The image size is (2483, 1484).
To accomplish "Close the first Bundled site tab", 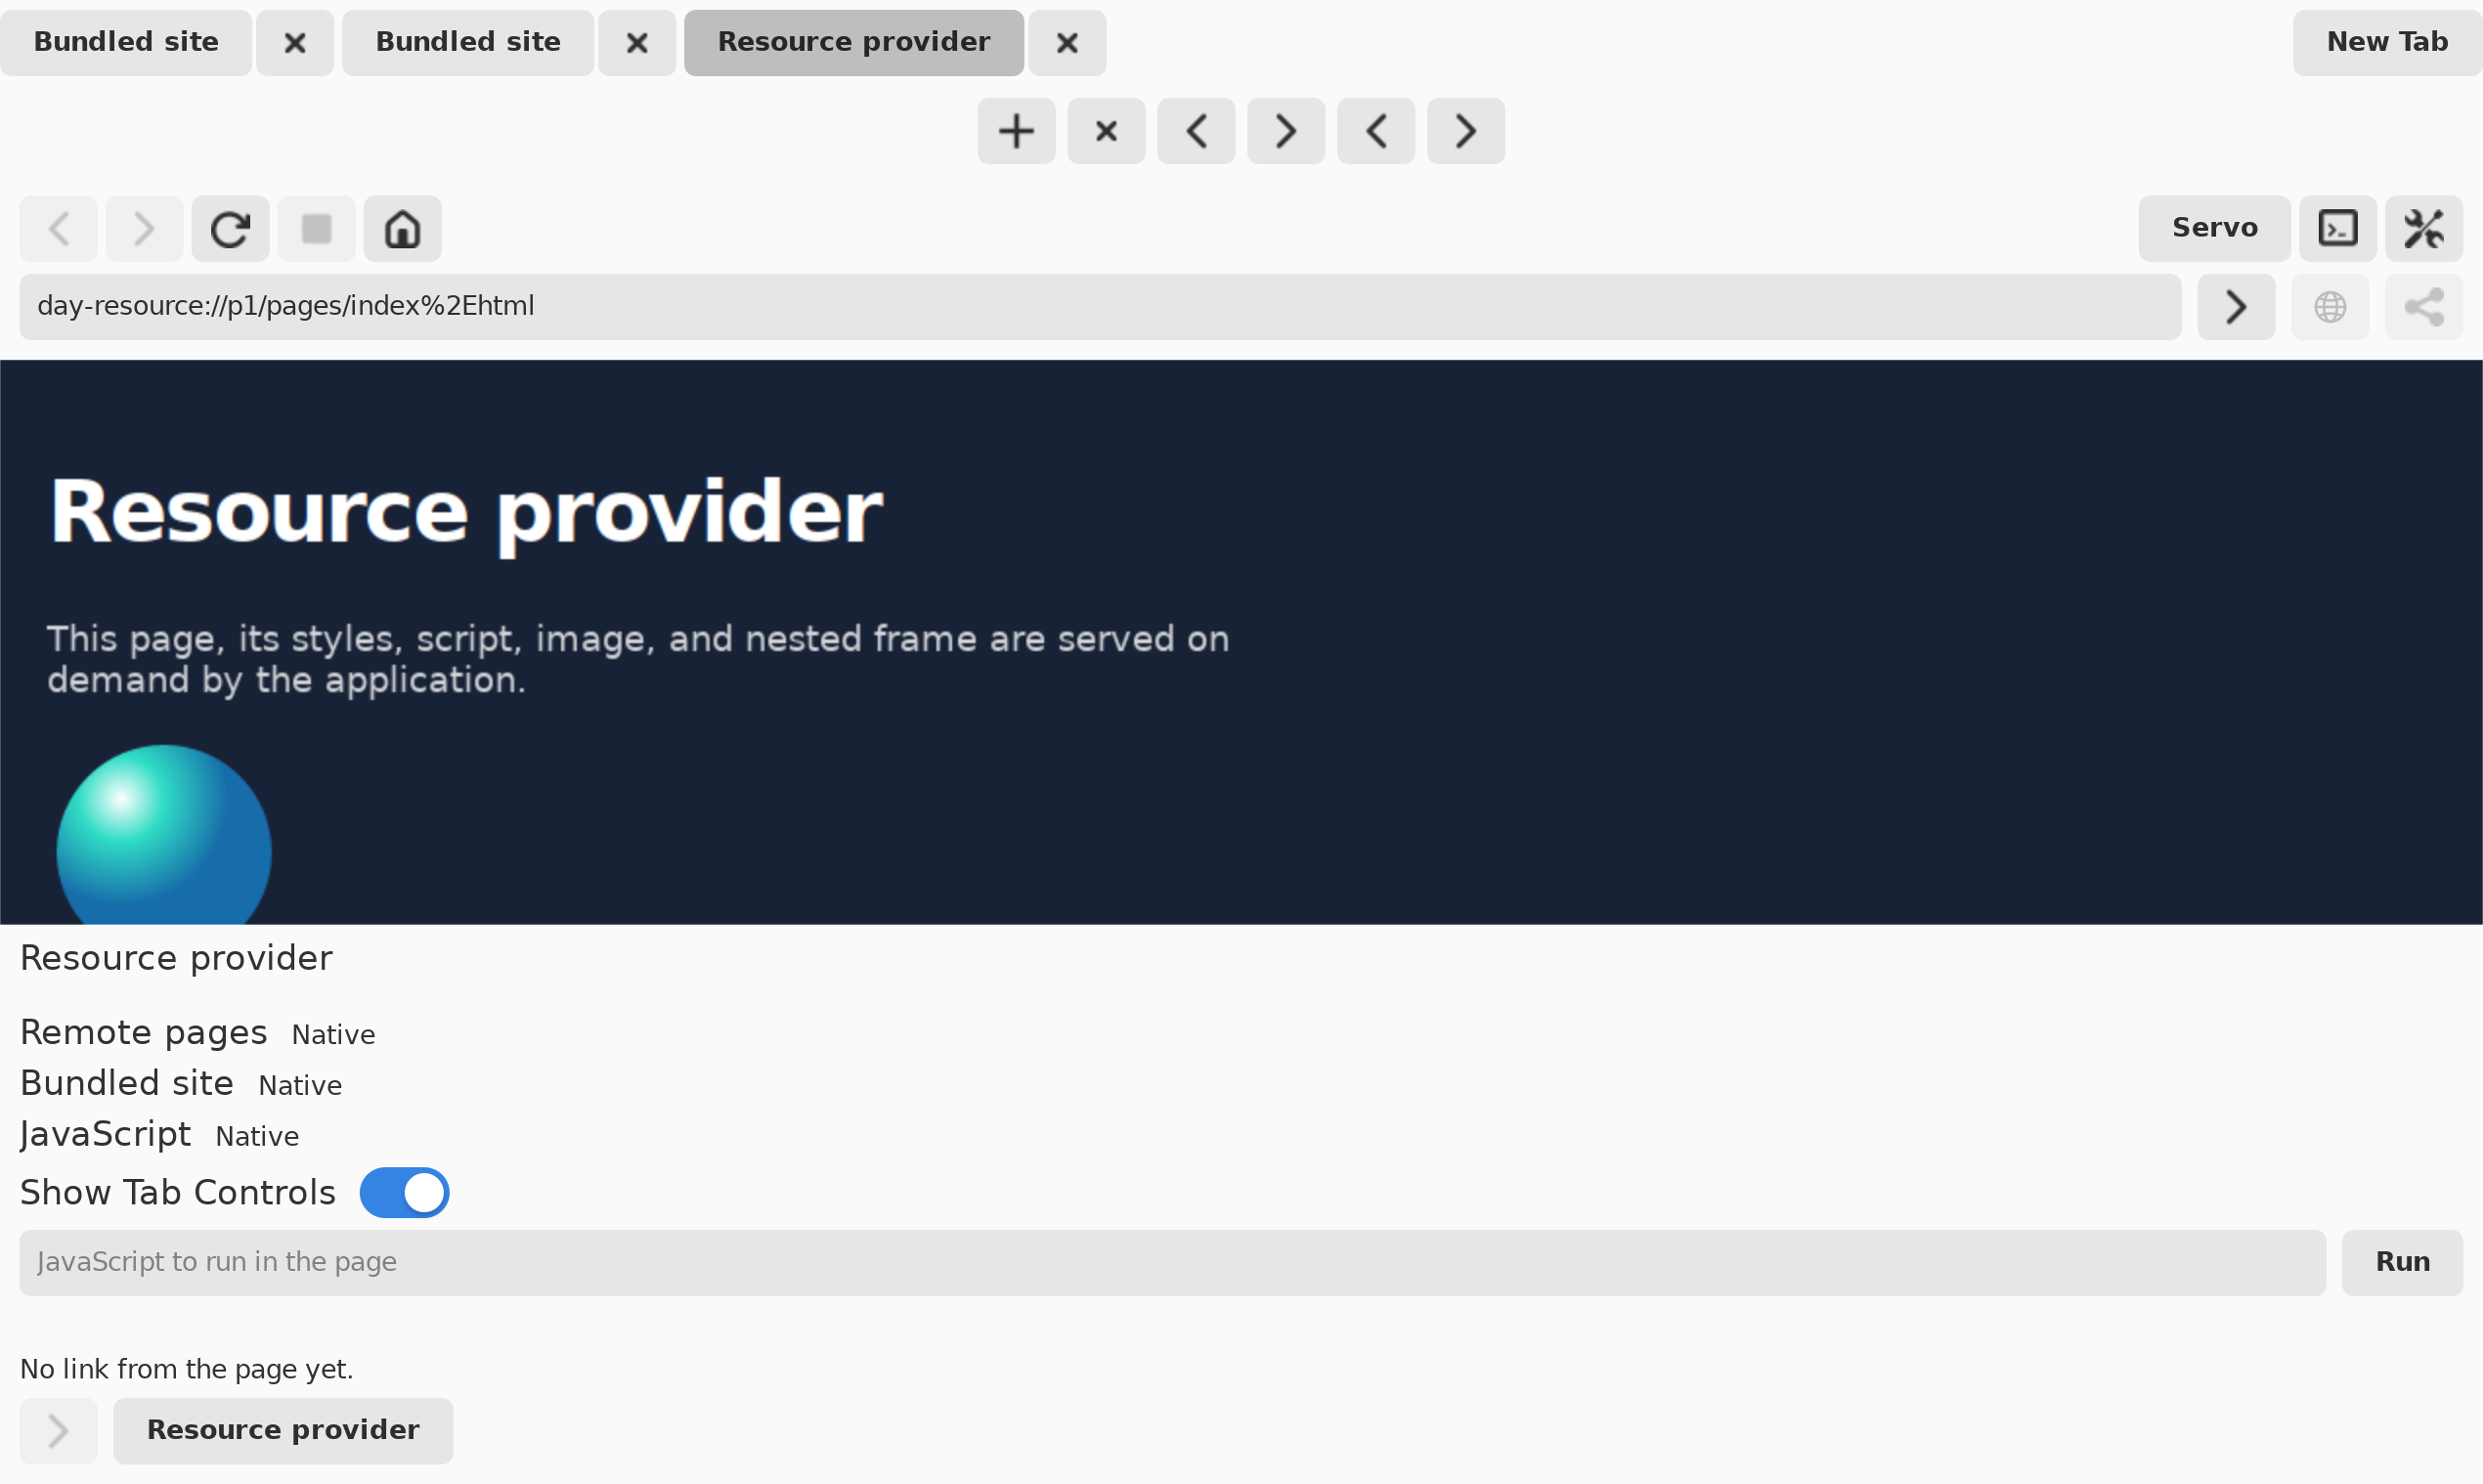I will click(x=295, y=43).
